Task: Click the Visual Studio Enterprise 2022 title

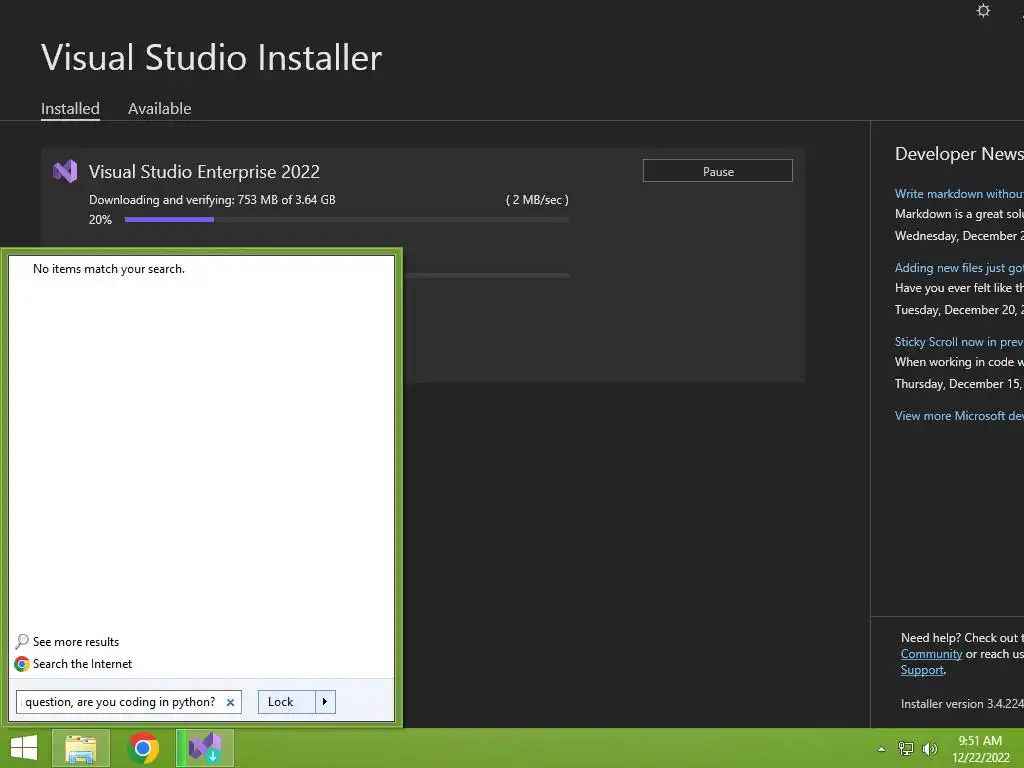Action: click(x=204, y=172)
